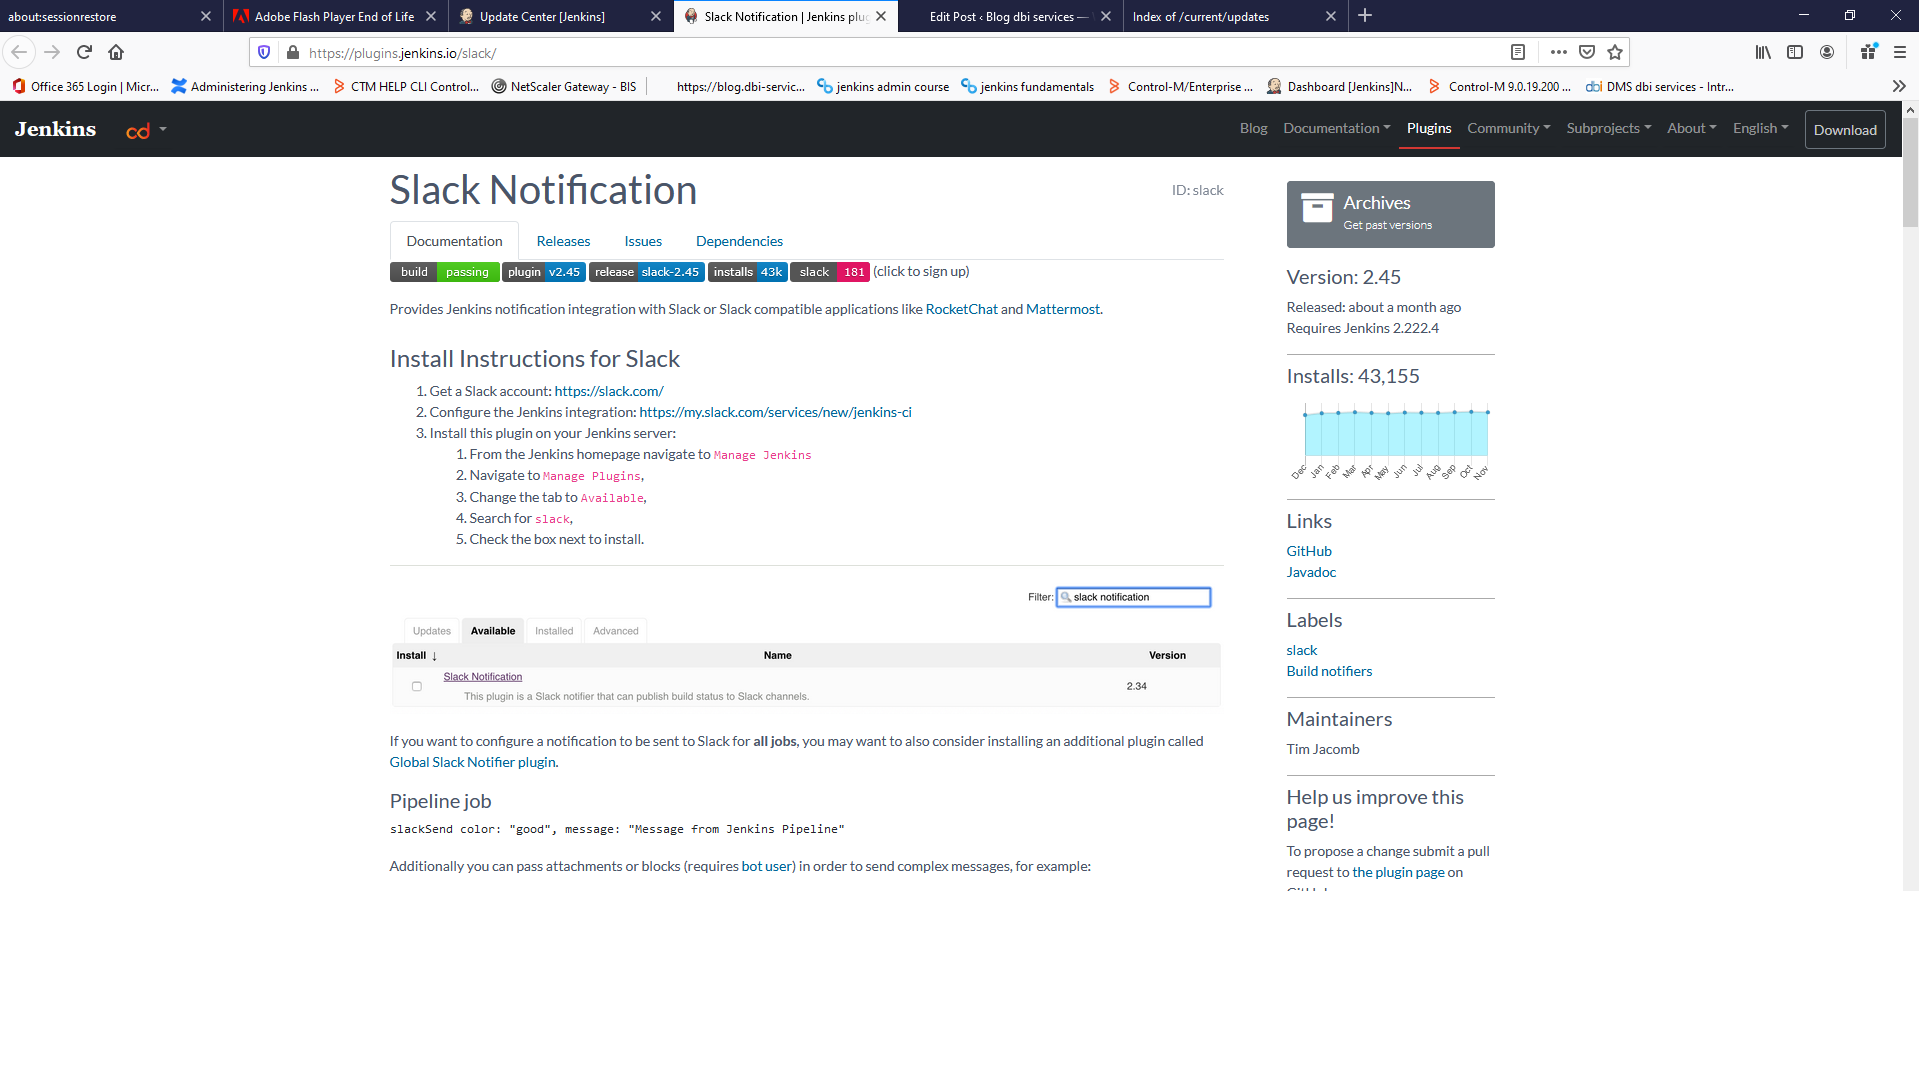Click the Archives Get past versions box
The height and width of the screenshot is (1078, 1919).
[1390, 214]
